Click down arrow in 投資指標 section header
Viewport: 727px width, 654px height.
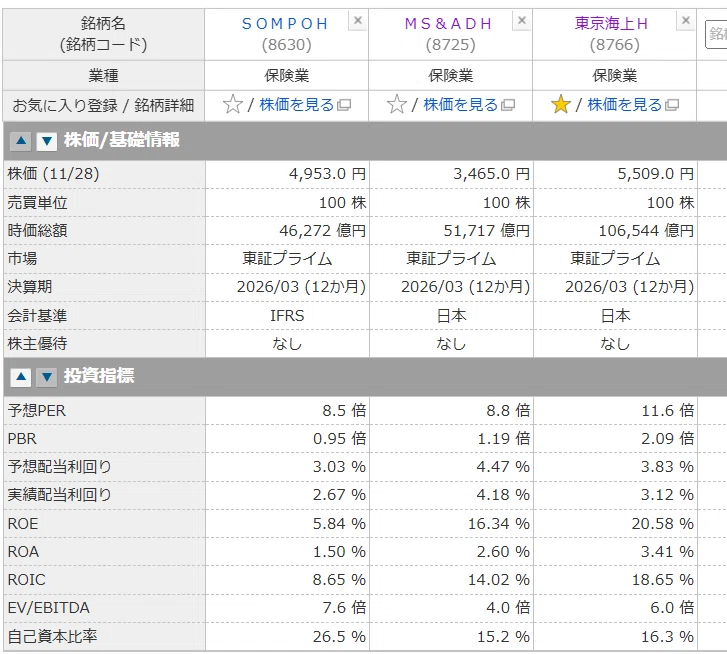[x=46, y=377]
